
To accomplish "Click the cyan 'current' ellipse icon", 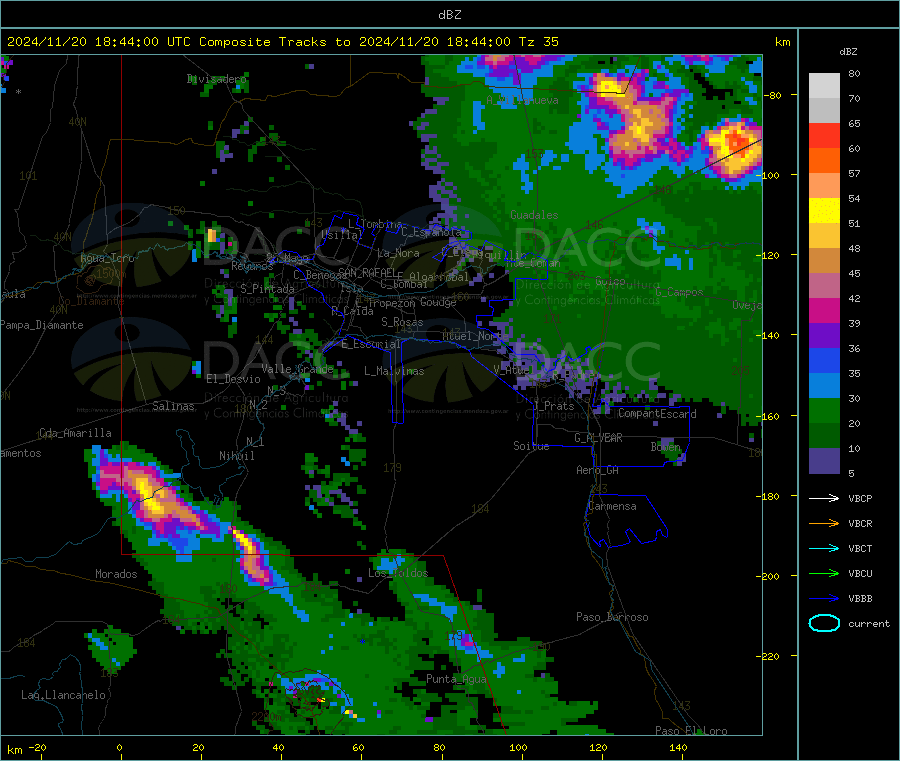I will [x=824, y=623].
